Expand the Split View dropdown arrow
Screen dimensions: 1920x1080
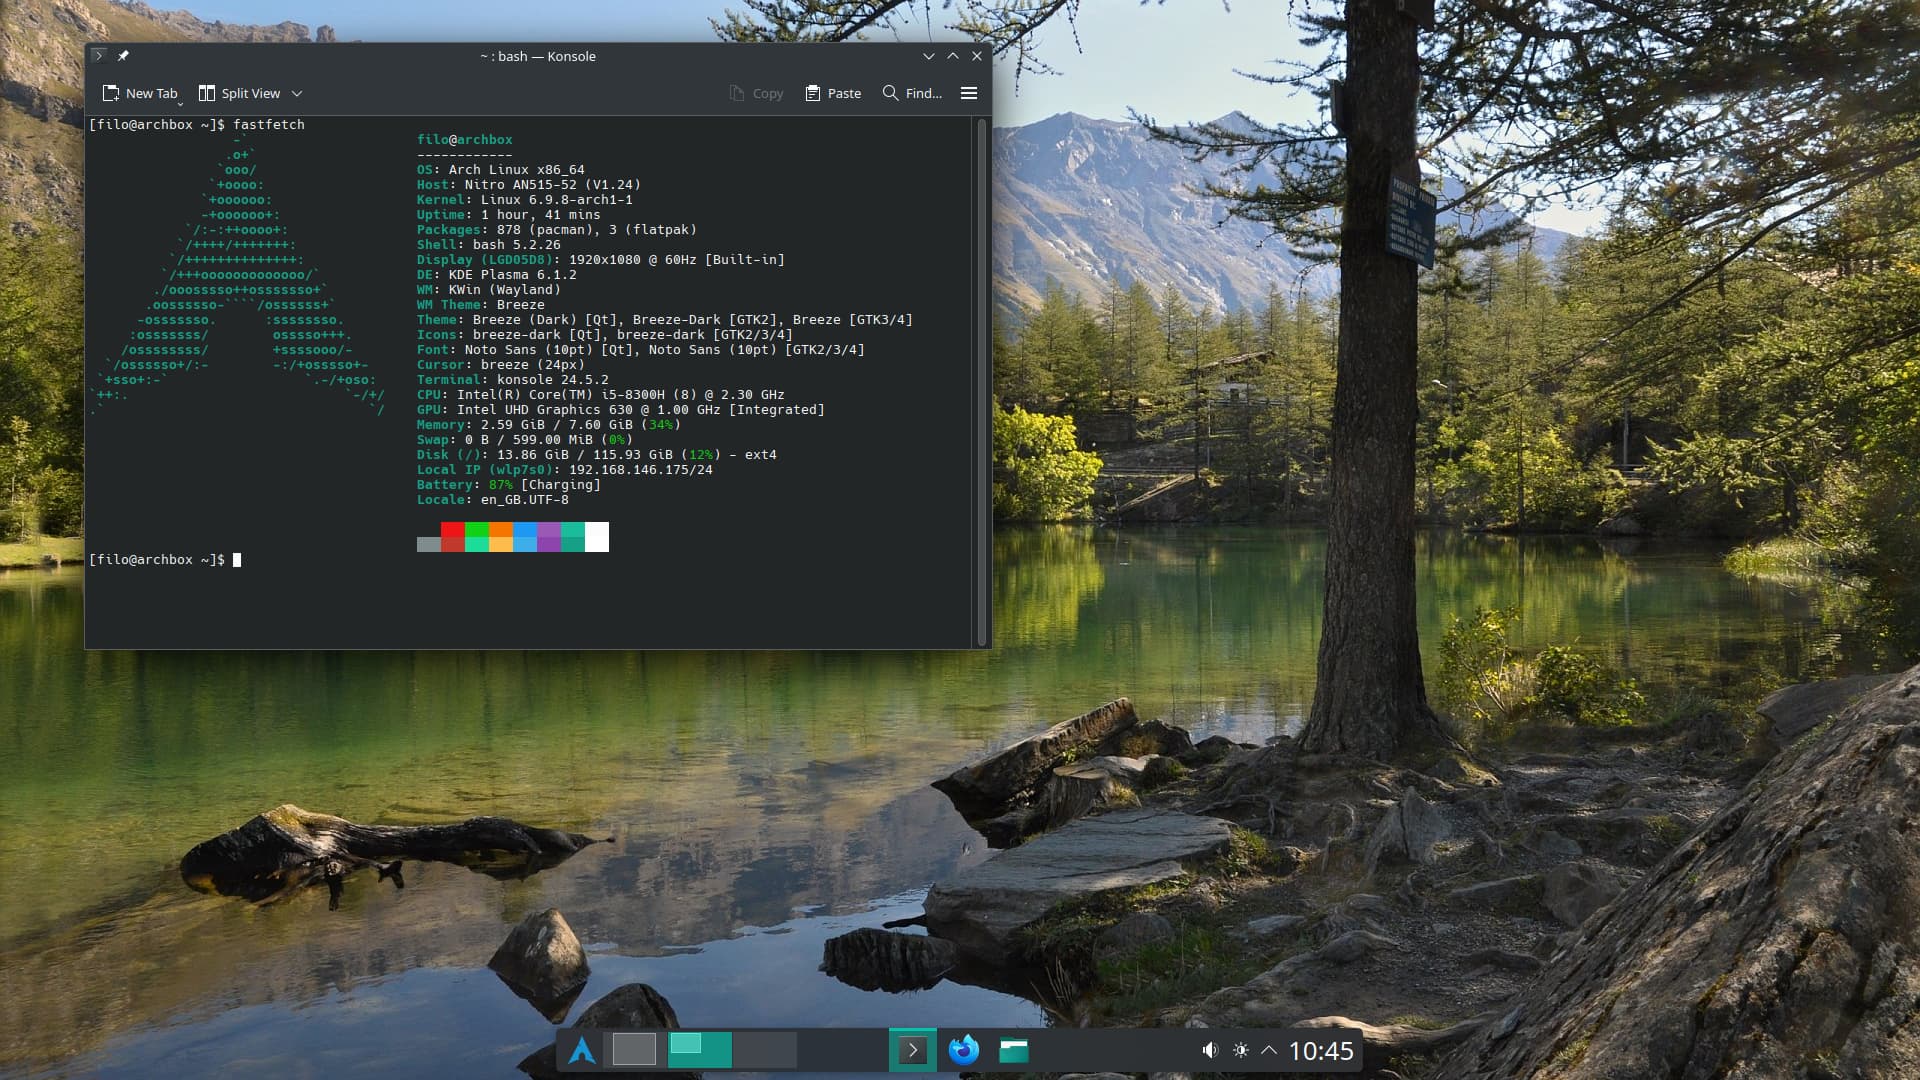coord(297,93)
